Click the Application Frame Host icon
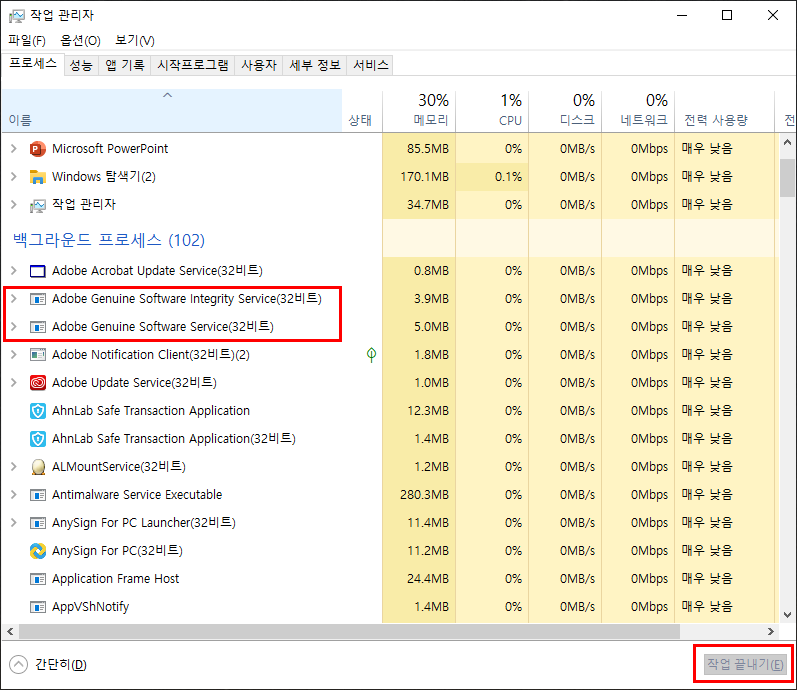The width and height of the screenshot is (797, 690). click(38, 579)
